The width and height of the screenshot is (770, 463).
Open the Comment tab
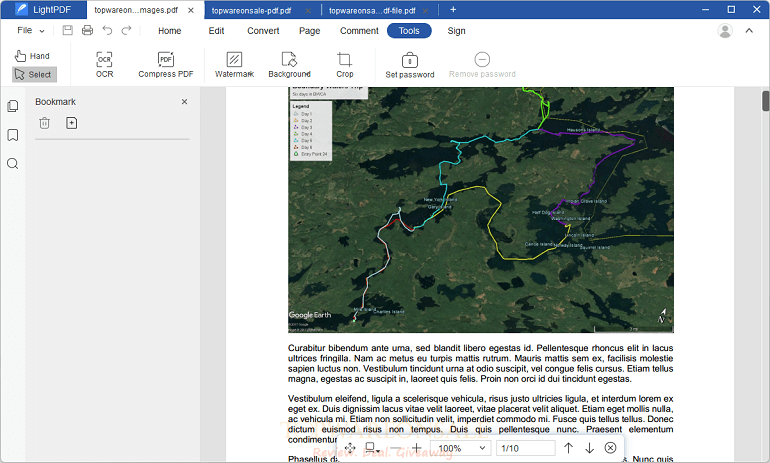pos(359,30)
